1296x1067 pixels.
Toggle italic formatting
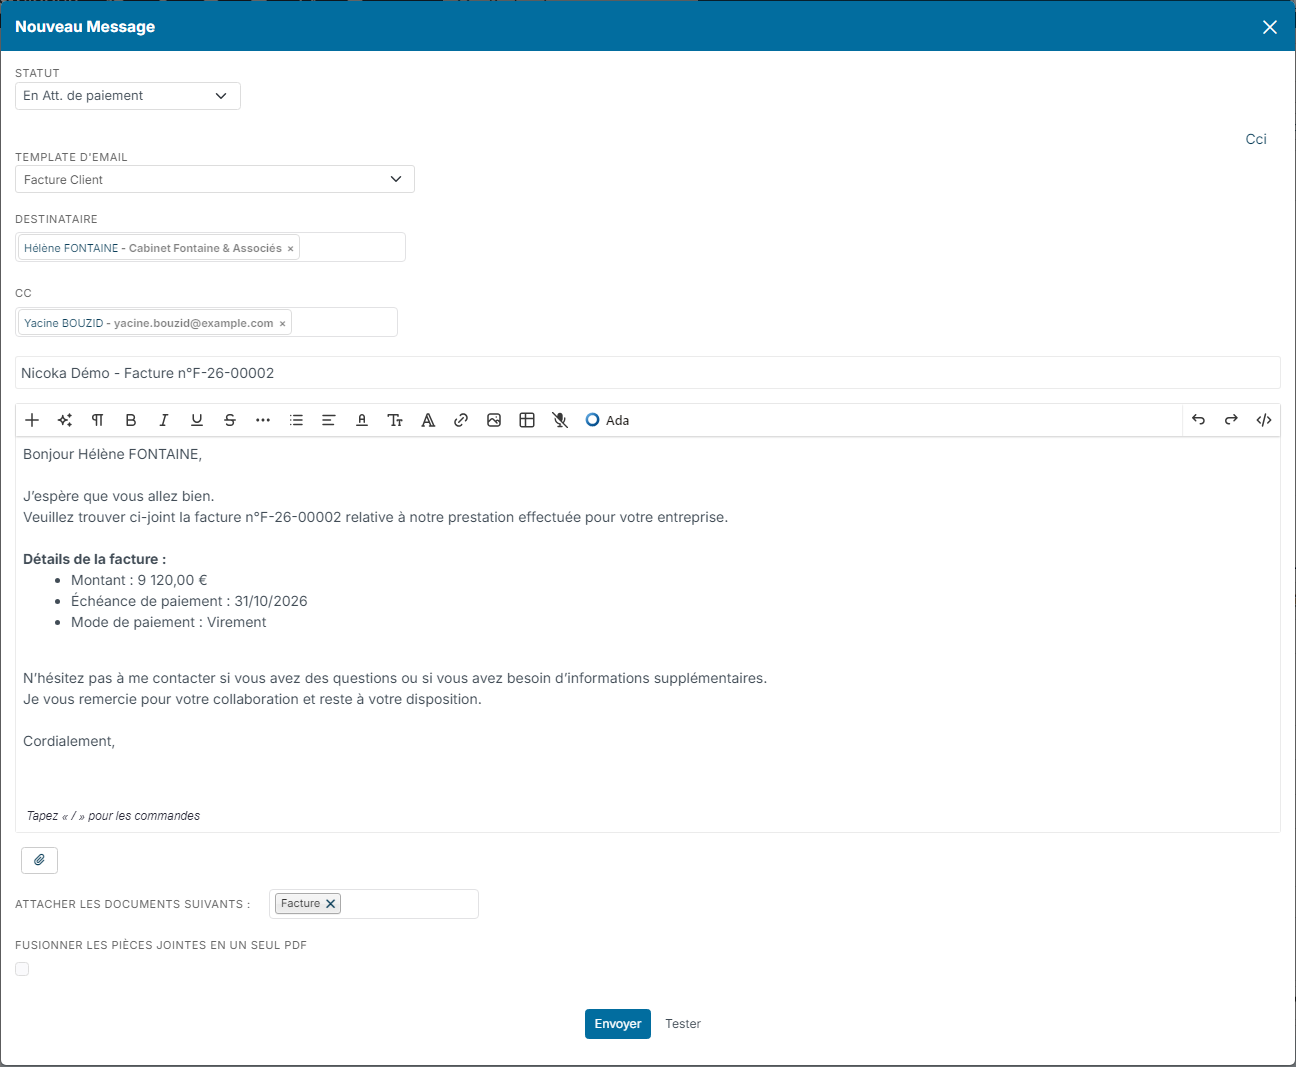pos(164,420)
